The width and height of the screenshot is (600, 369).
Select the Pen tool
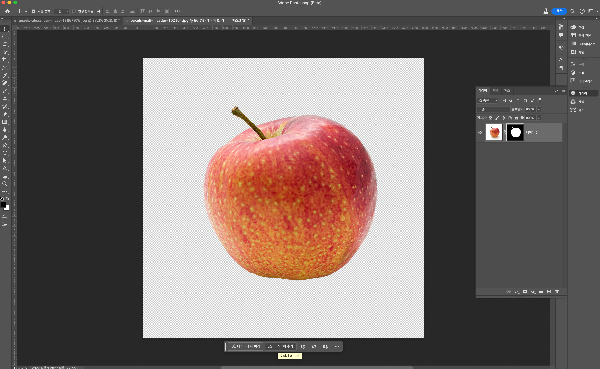point(5,145)
